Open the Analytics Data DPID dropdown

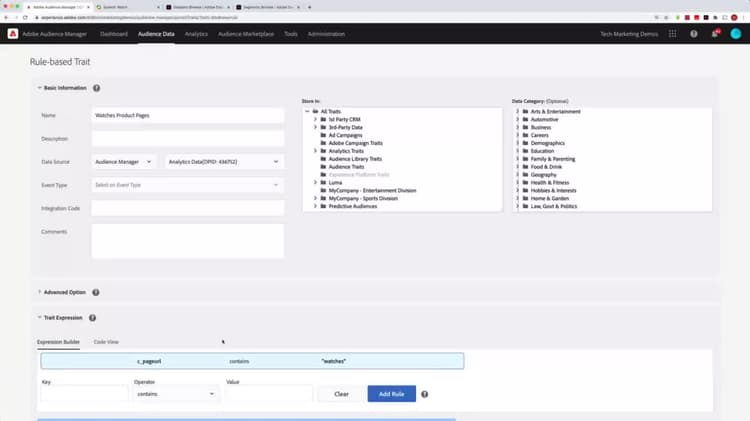tap(223, 162)
